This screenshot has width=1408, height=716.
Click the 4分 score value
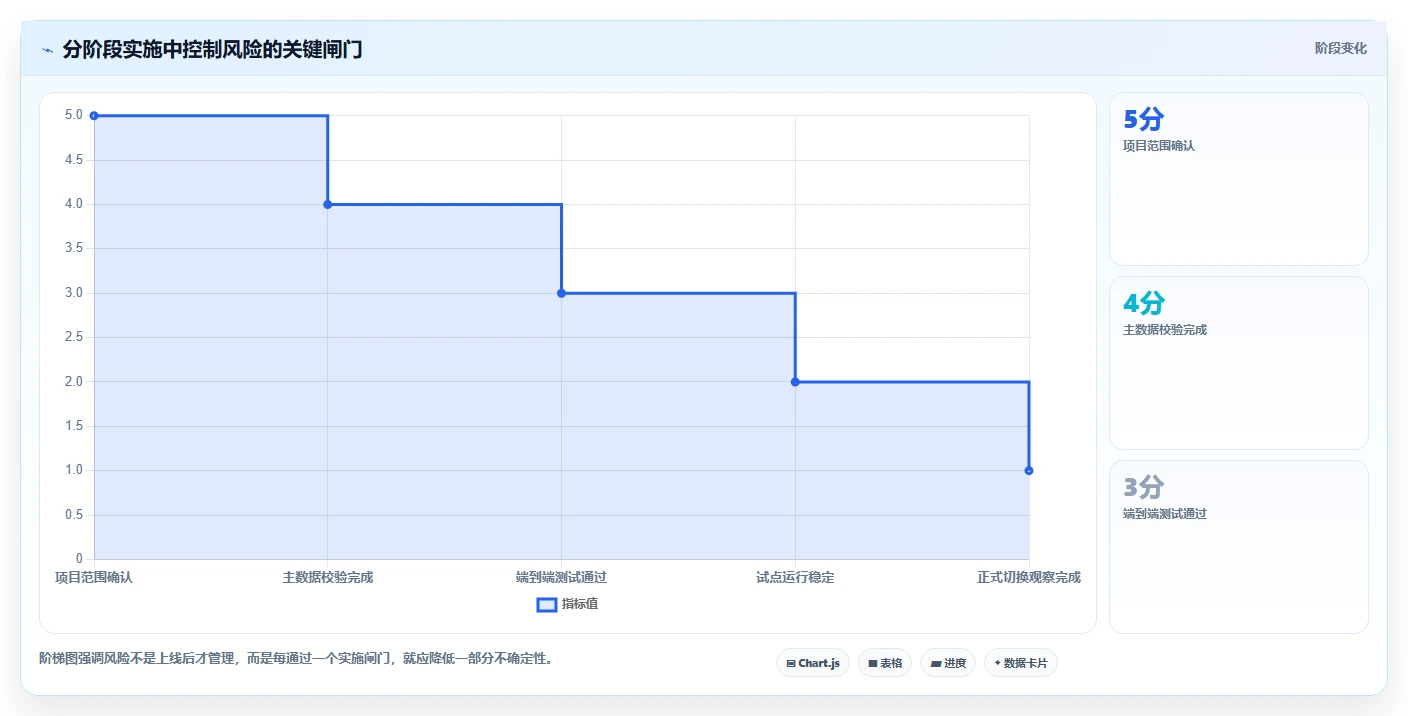pos(1144,304)
